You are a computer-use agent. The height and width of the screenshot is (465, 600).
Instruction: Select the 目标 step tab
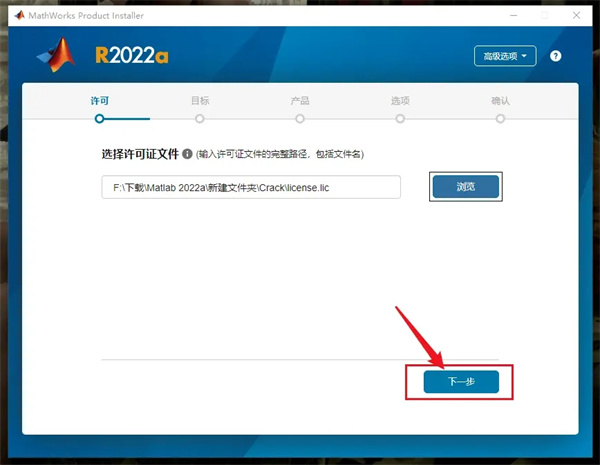pyautogui.click(x=200, y=101)
